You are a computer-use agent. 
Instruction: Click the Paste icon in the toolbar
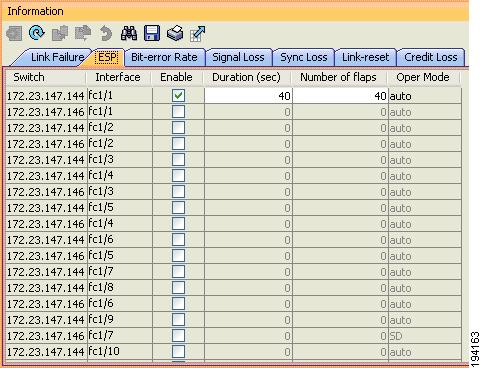click(x=83, y=33)
